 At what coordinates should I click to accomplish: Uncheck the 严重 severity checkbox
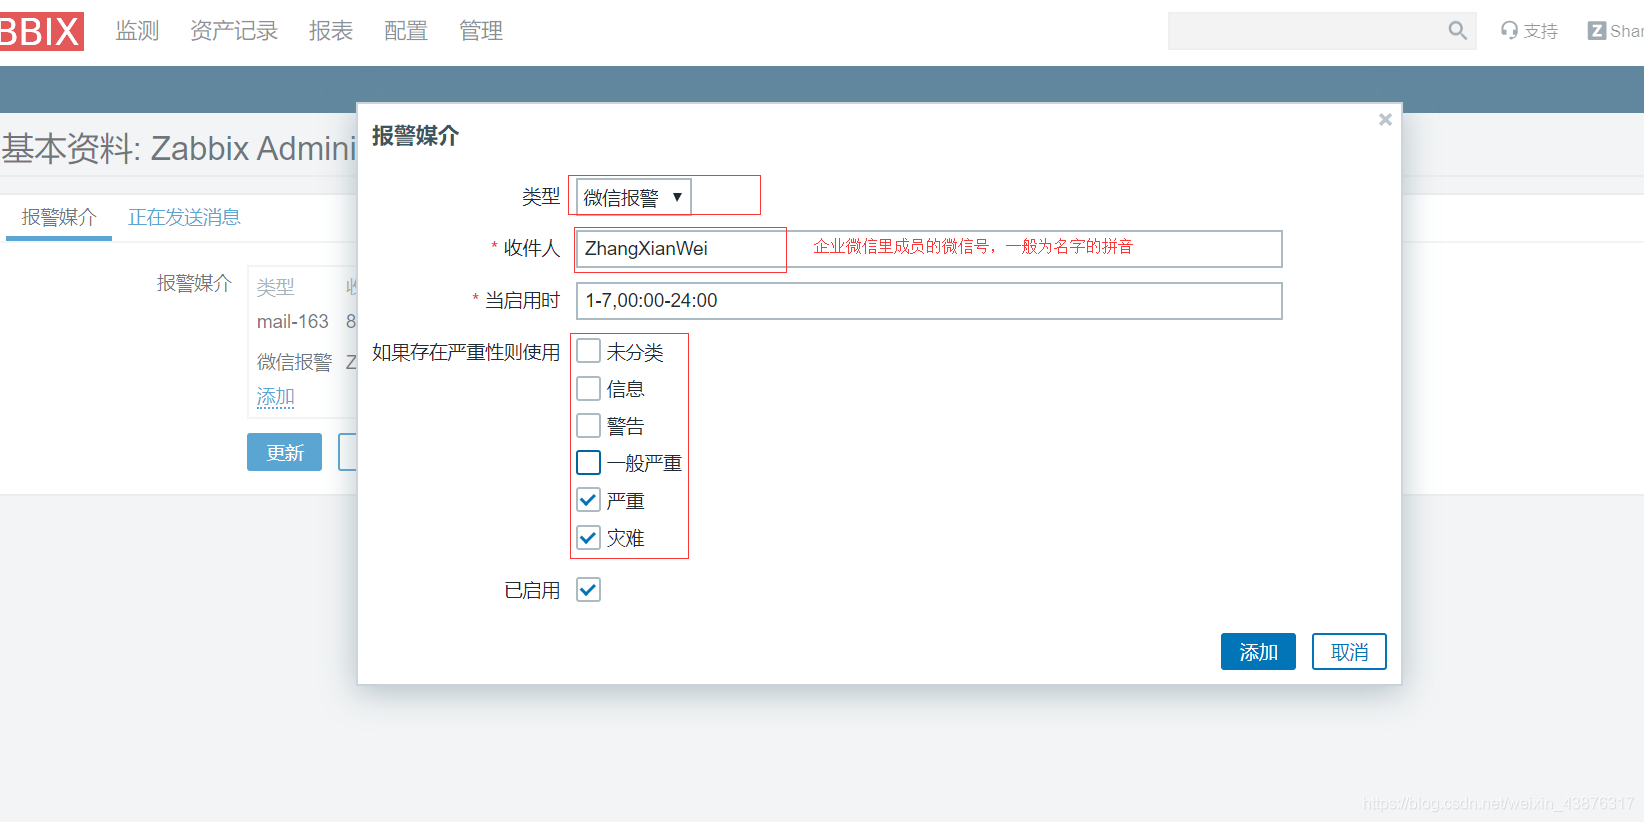[589, 500]
